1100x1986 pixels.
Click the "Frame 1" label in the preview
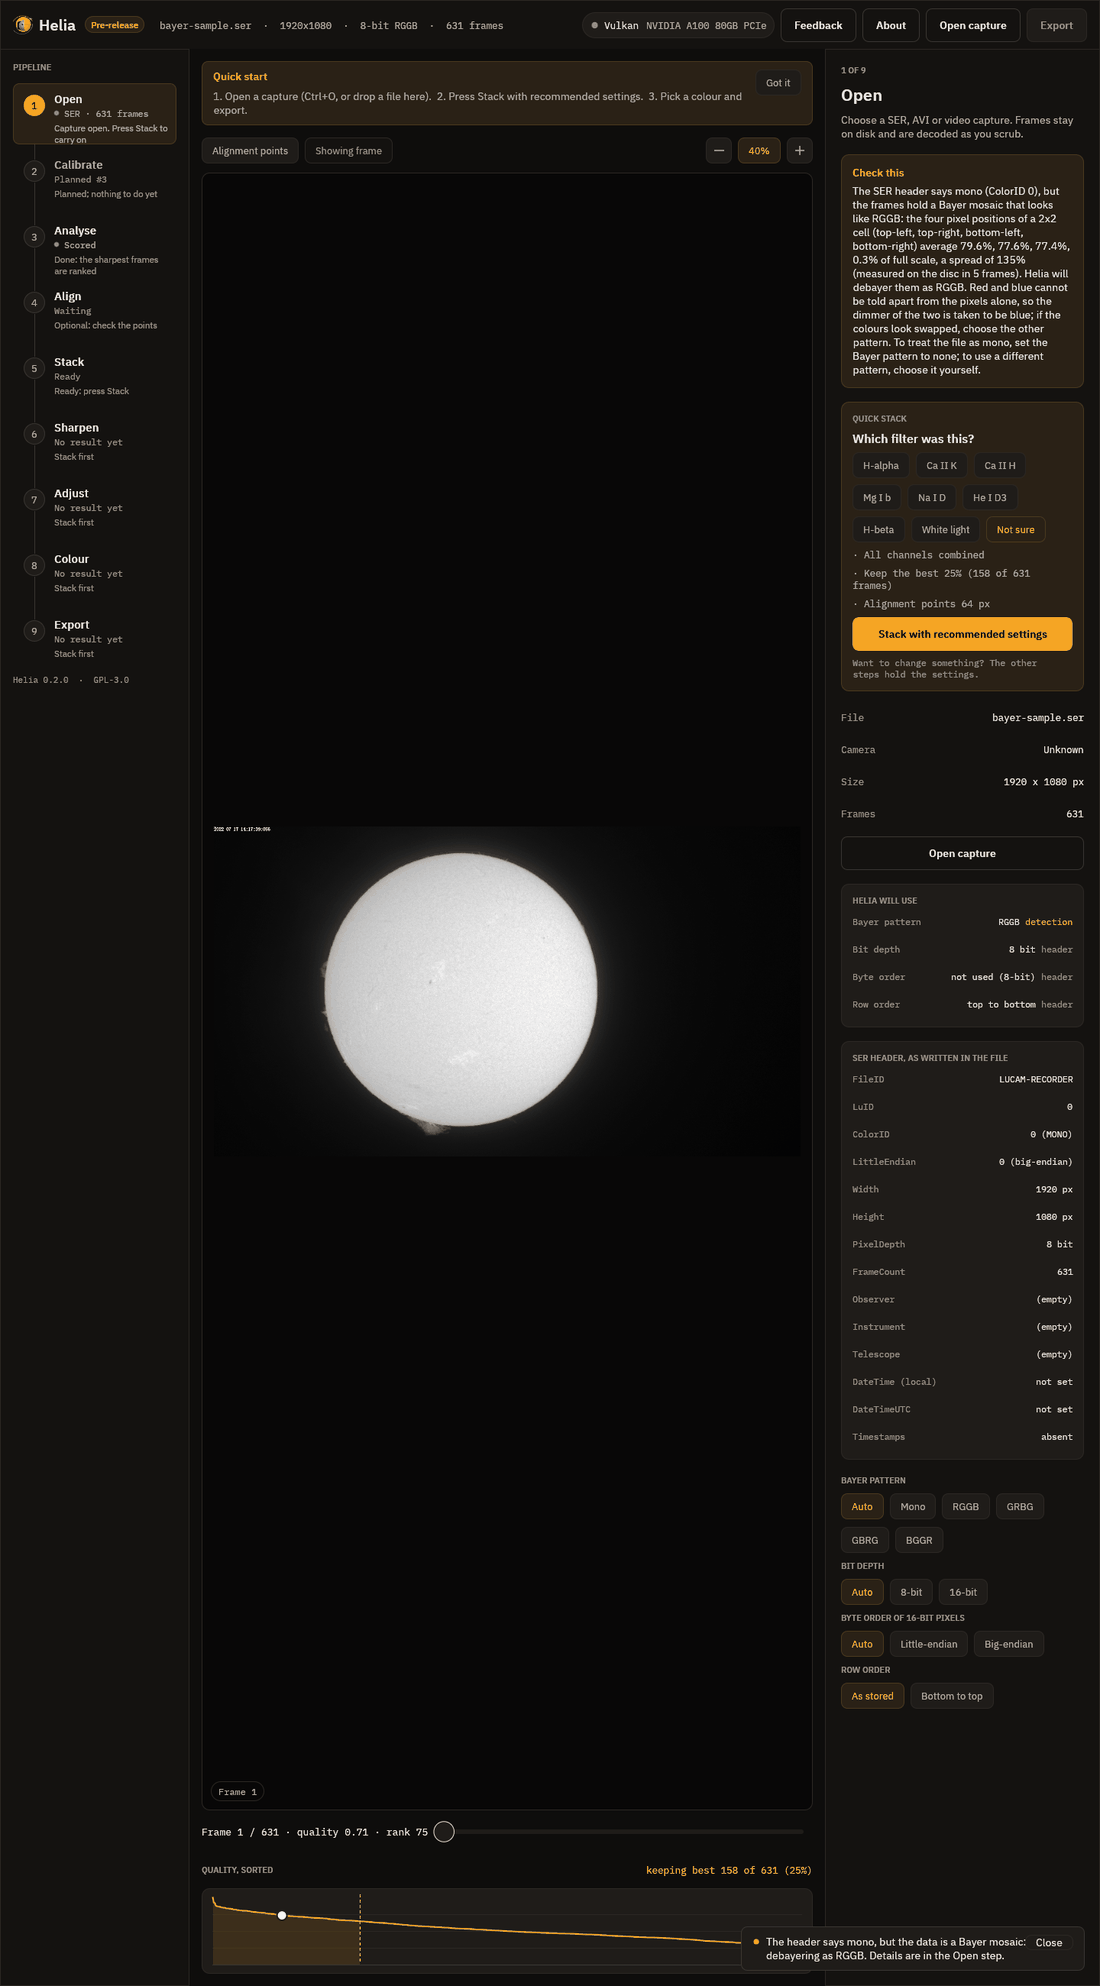[x=238, y=1792]
